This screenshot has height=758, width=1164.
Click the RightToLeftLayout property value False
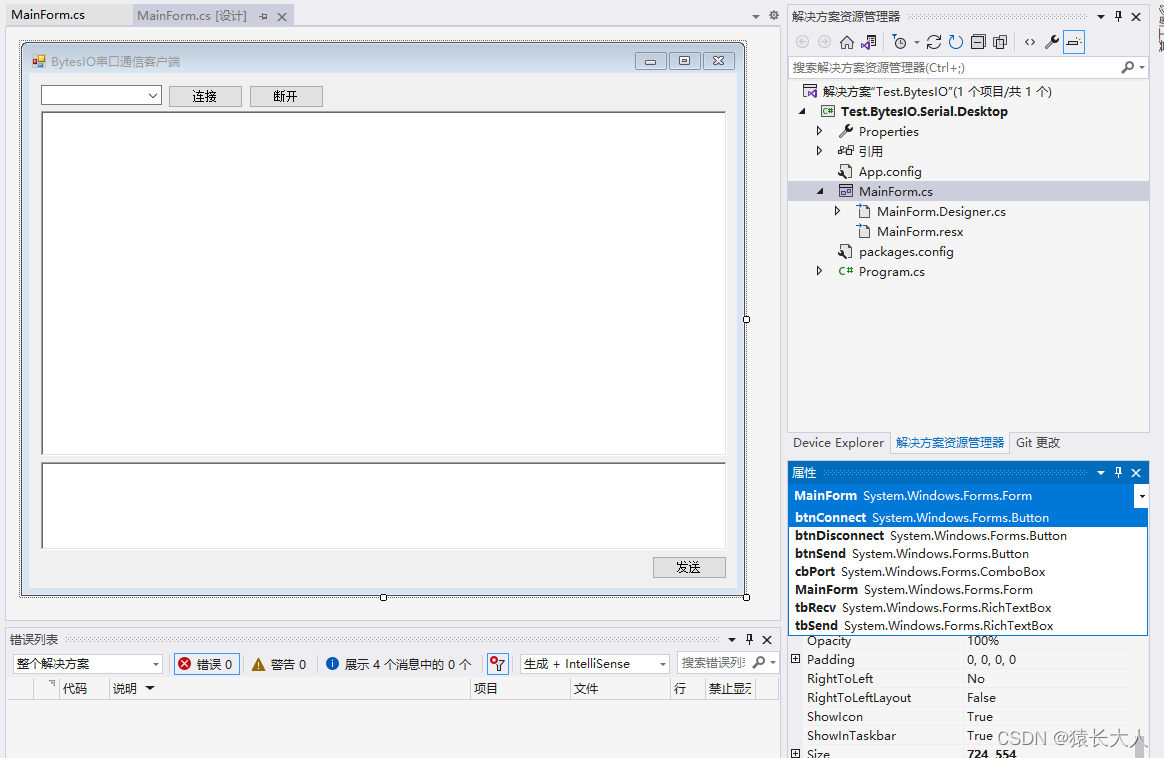(981, 697)
